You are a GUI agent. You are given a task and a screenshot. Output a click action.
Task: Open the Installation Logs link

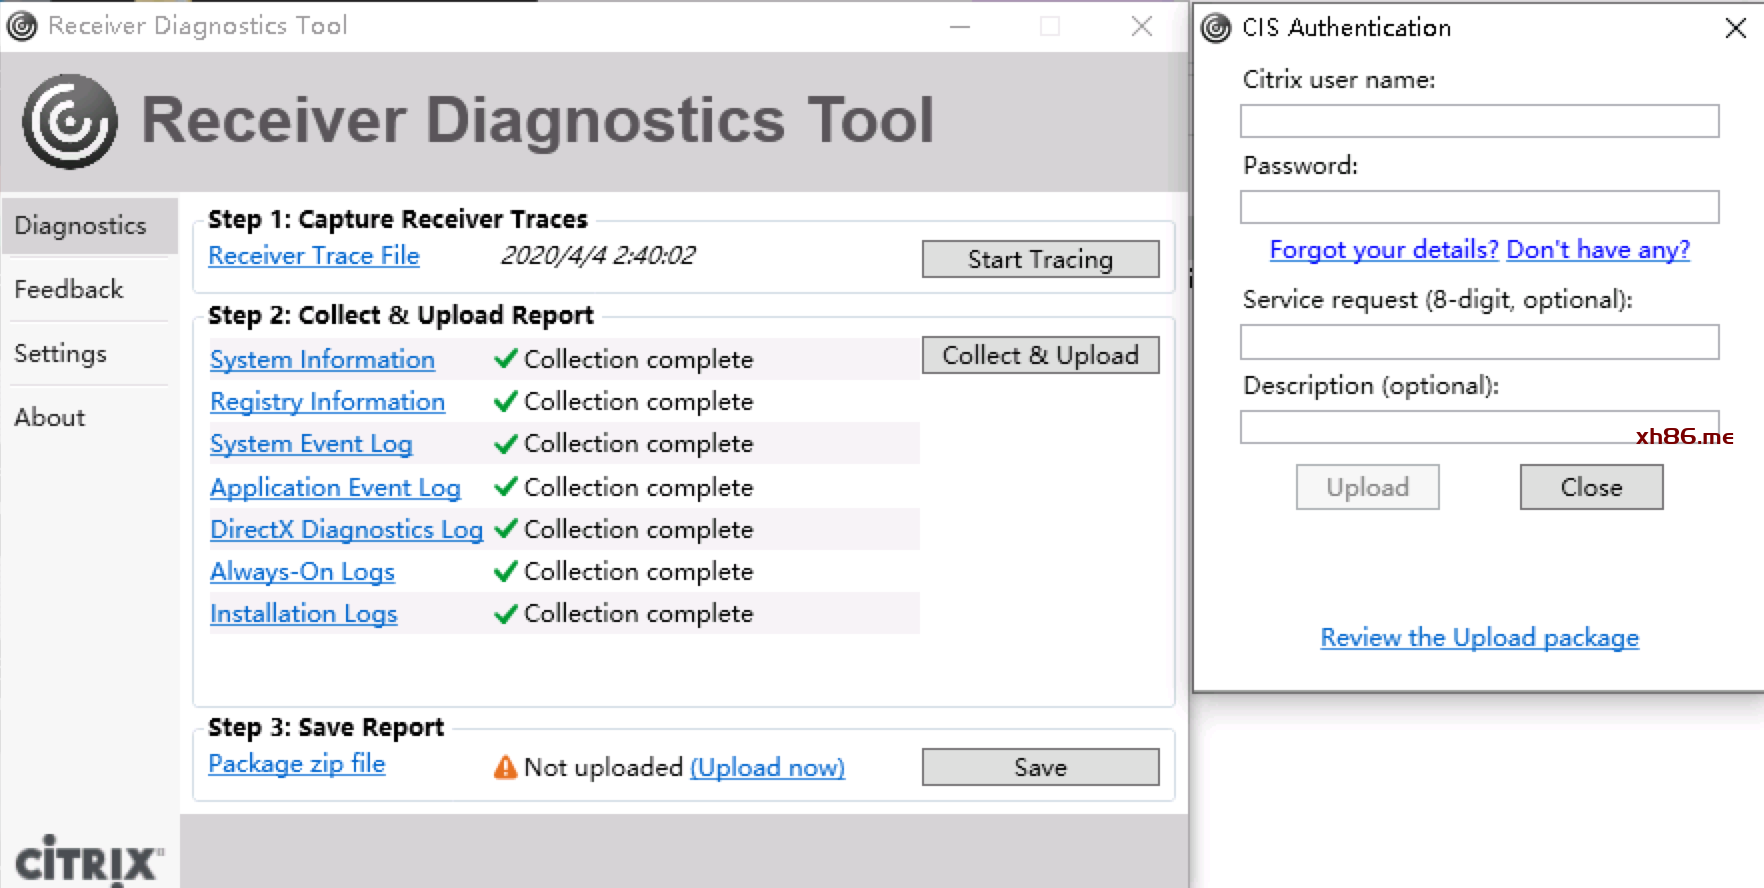point(303,614)
